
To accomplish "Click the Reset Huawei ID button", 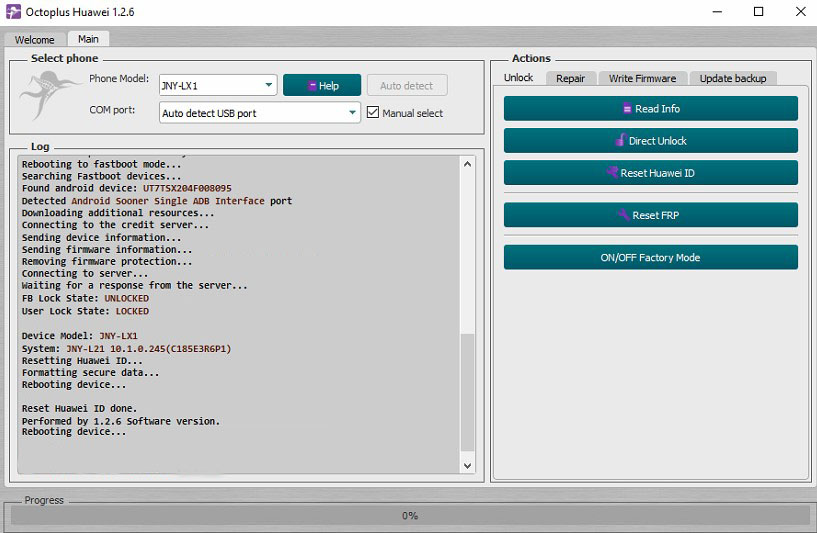I will click(650, 173).
